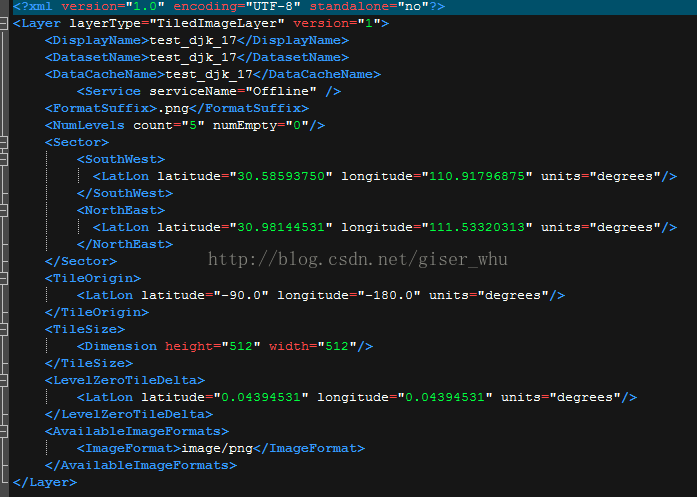697x497 pixels.
Task: Click the closing AvailableImageFormats tag
Action: click(141, 465)
